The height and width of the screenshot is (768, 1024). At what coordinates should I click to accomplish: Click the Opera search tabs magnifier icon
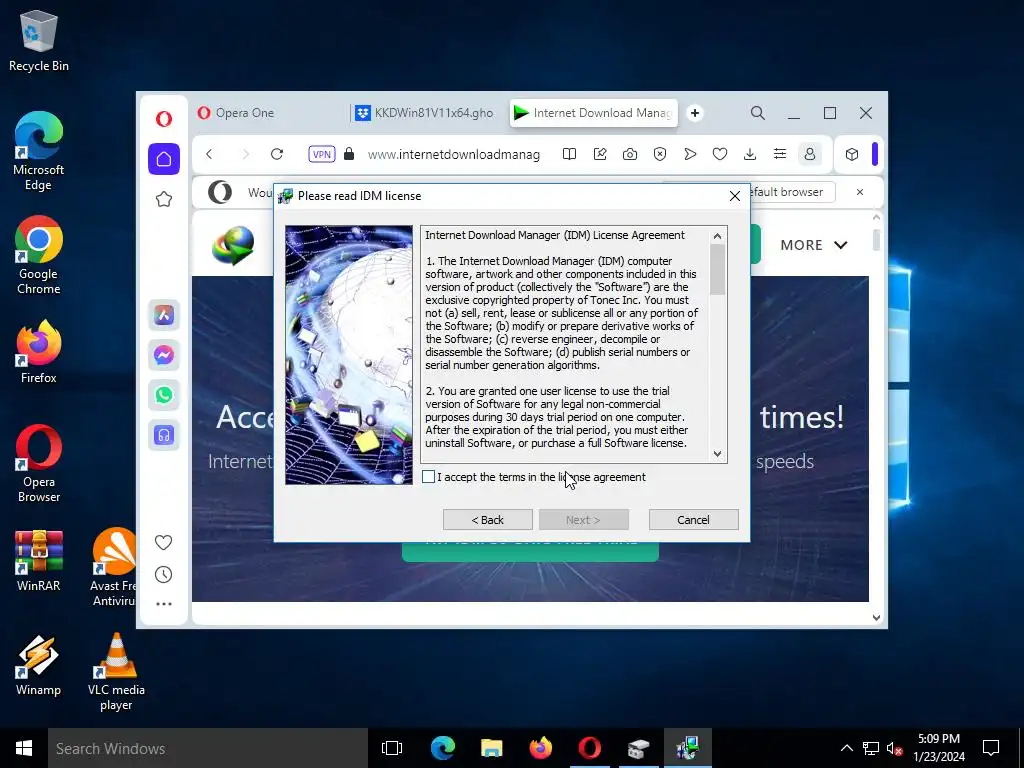pyautogui.click(x=758, y=113)
